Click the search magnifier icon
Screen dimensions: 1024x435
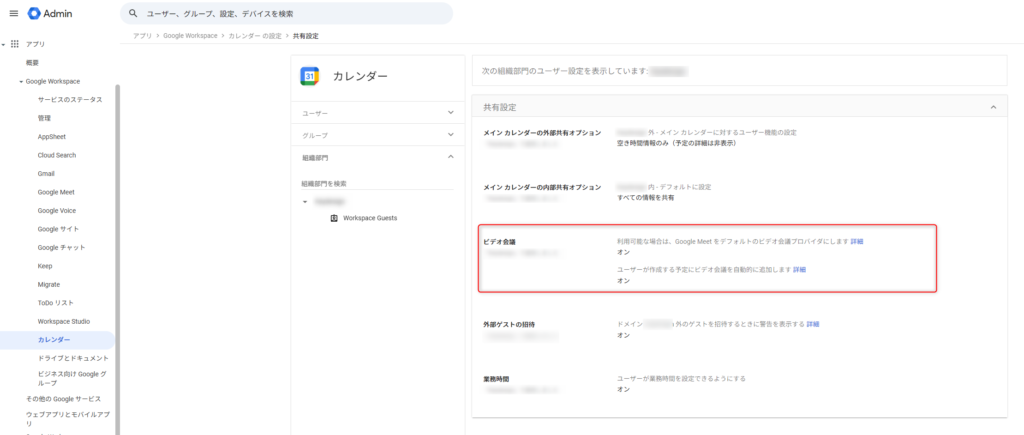pyautogui.click(x=133, y=13)
